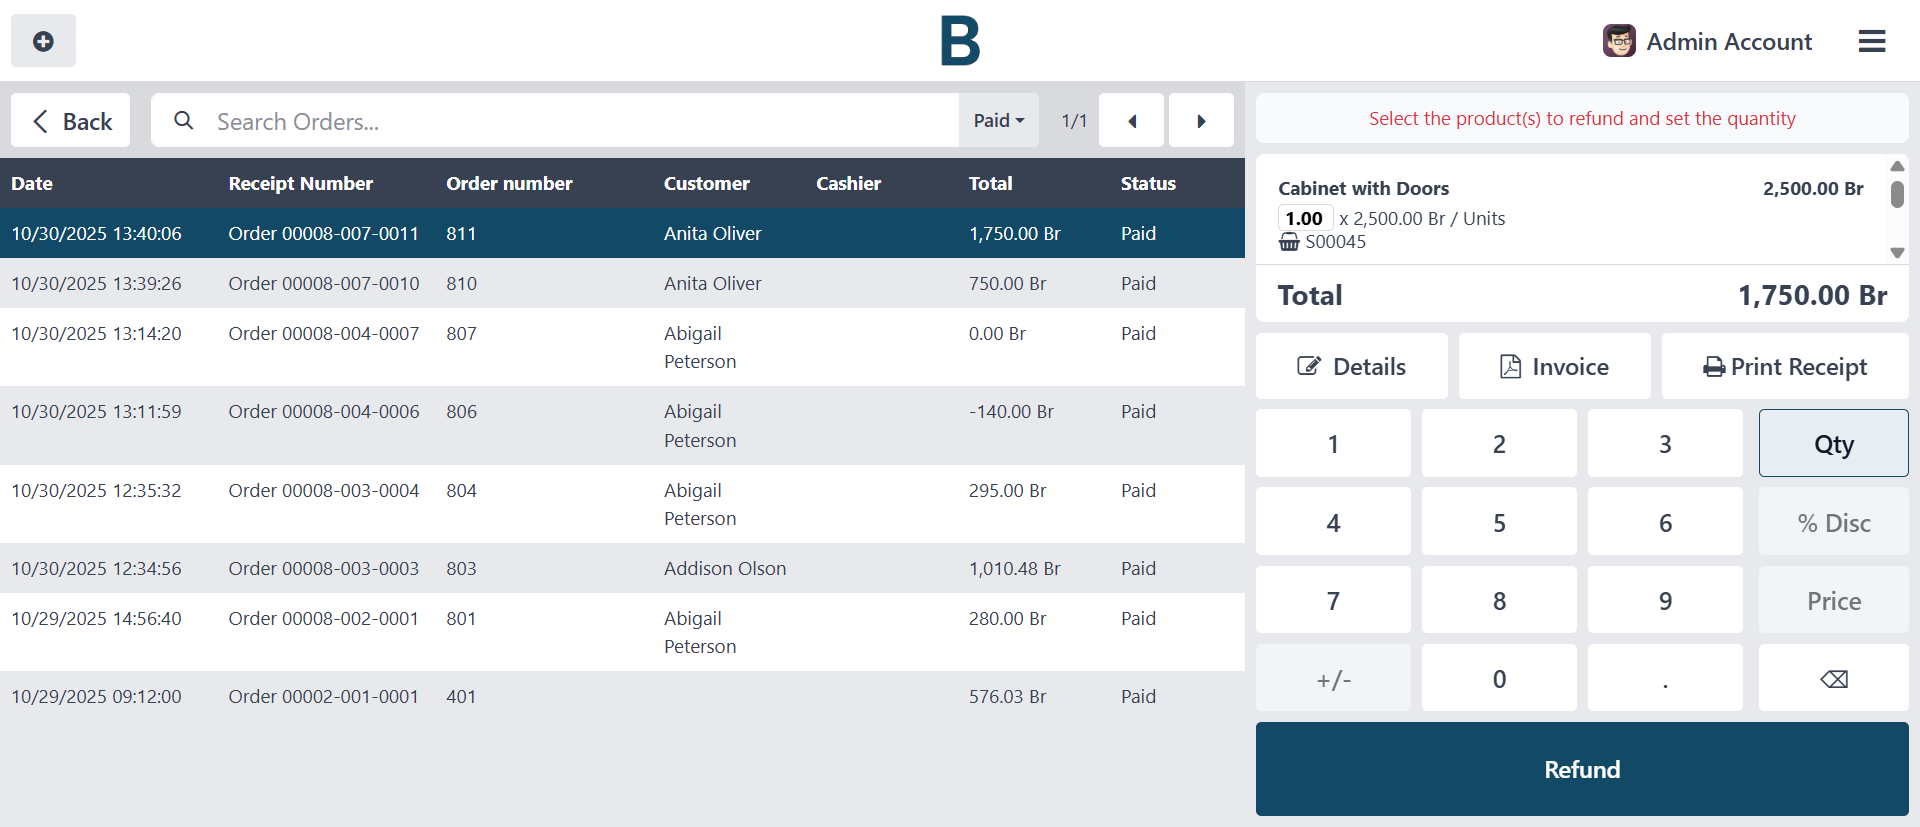Viewport: 1920px width, 827px height.
Task: Go to next orders page arrow
Action: coord(1201,121)
